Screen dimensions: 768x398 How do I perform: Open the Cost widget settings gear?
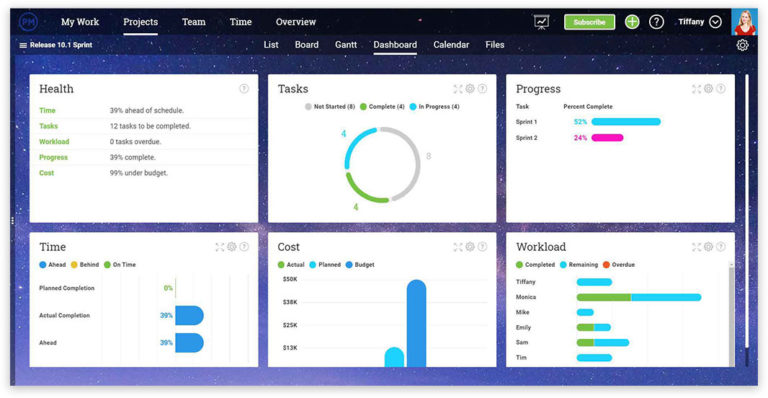click(470, 247)
